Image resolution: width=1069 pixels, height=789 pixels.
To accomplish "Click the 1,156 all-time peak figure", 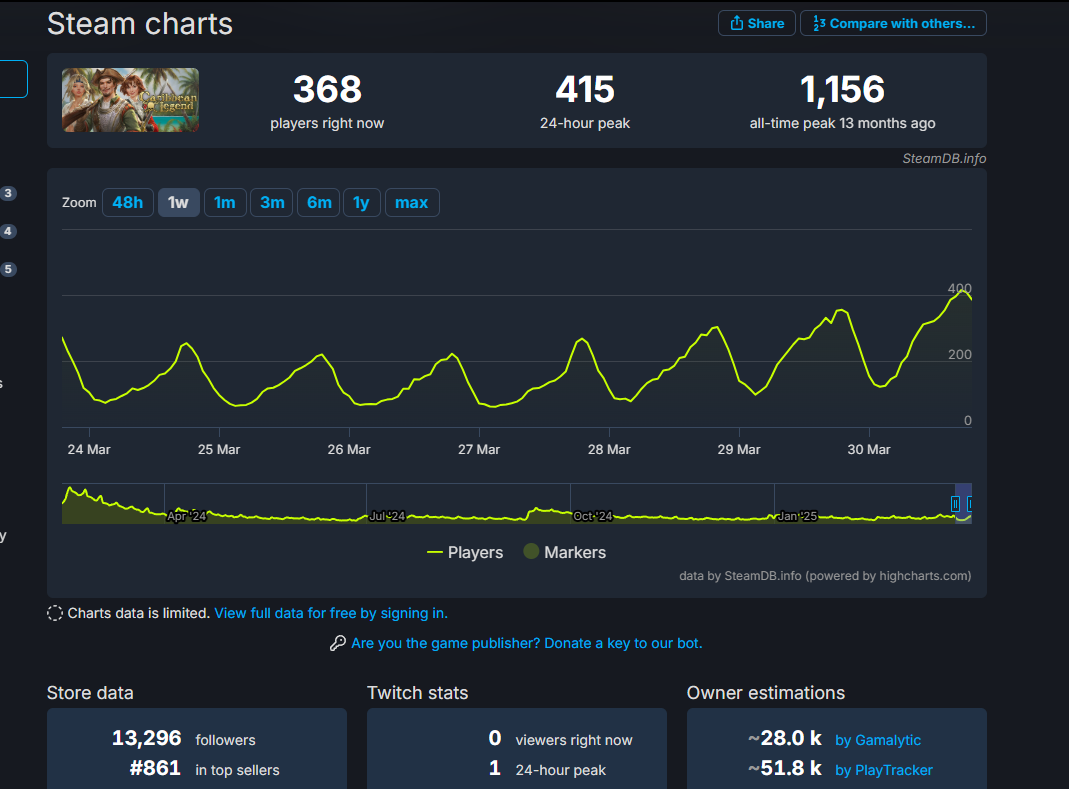I will pyautogui.click(x=843, y=89).
